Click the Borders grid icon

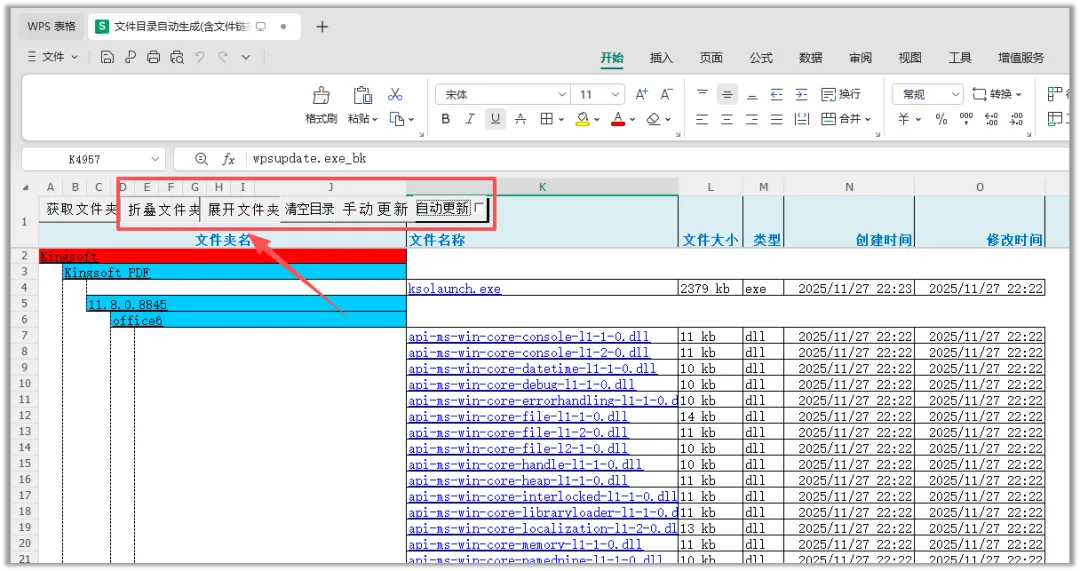(x=546, y=119)
